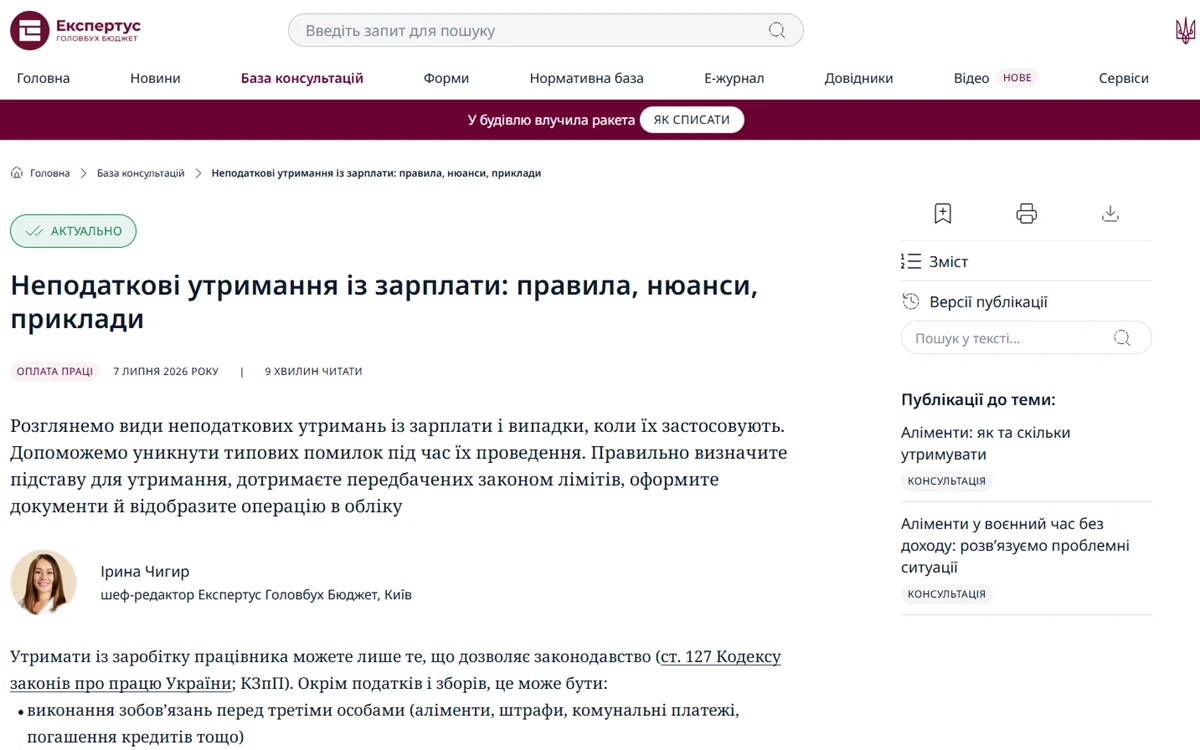Open the База консультацій menu item
Screen dimensions: 1200x750
point(302,78)
